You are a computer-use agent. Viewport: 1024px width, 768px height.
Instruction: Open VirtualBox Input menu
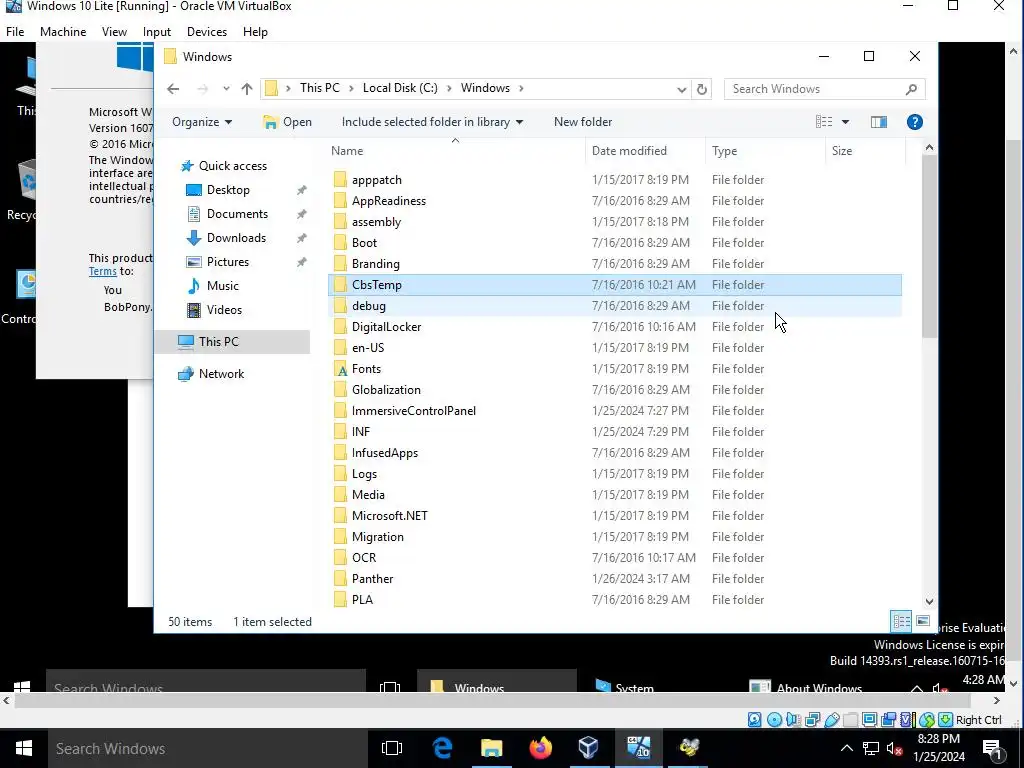tap(157, 31)
